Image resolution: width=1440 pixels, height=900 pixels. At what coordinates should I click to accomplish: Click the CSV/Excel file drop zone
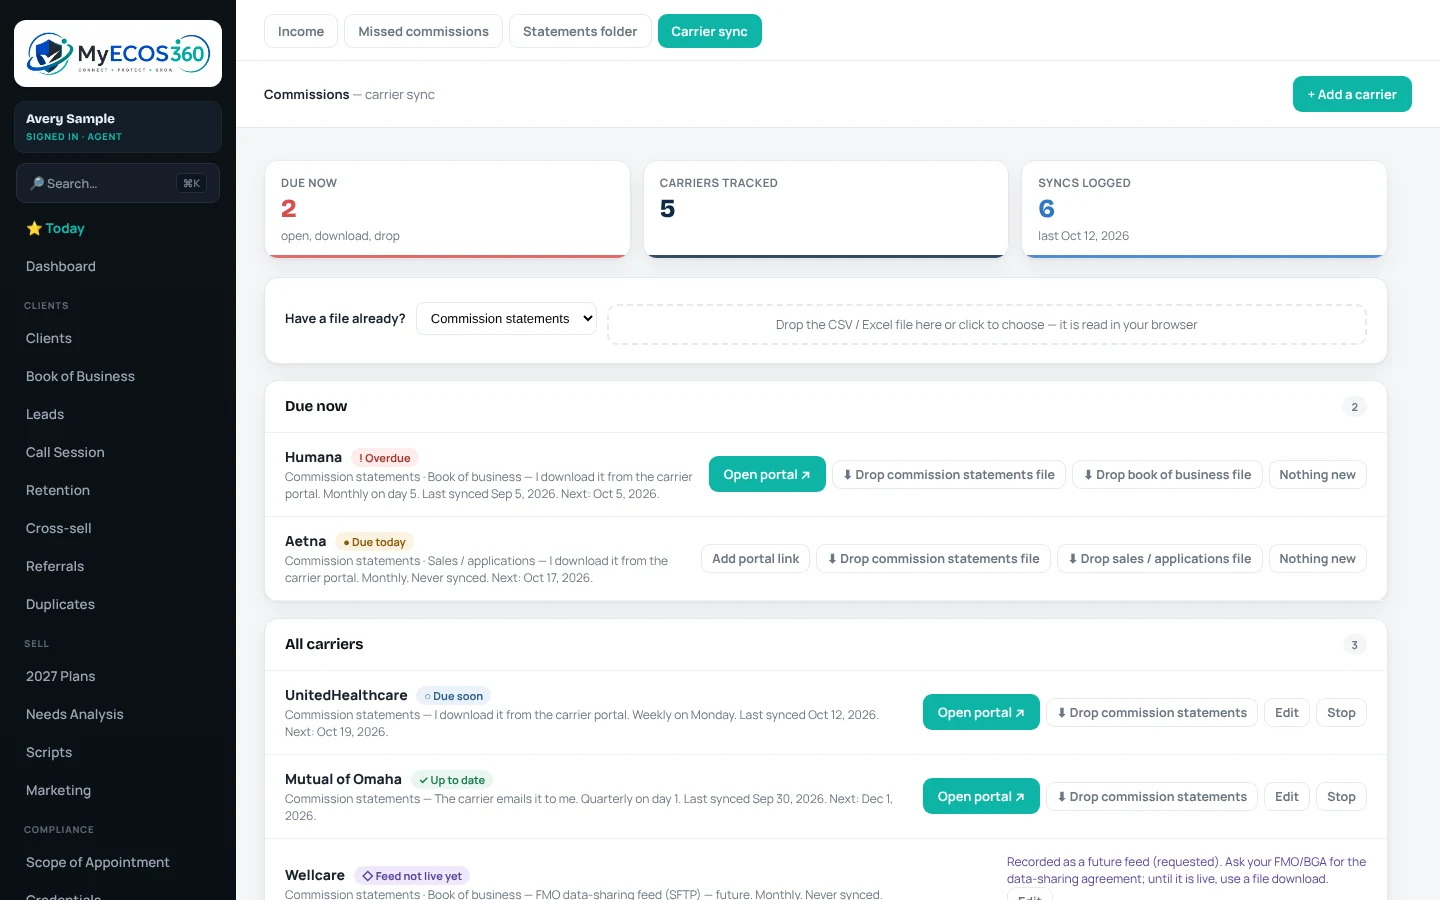click(986, 325)
